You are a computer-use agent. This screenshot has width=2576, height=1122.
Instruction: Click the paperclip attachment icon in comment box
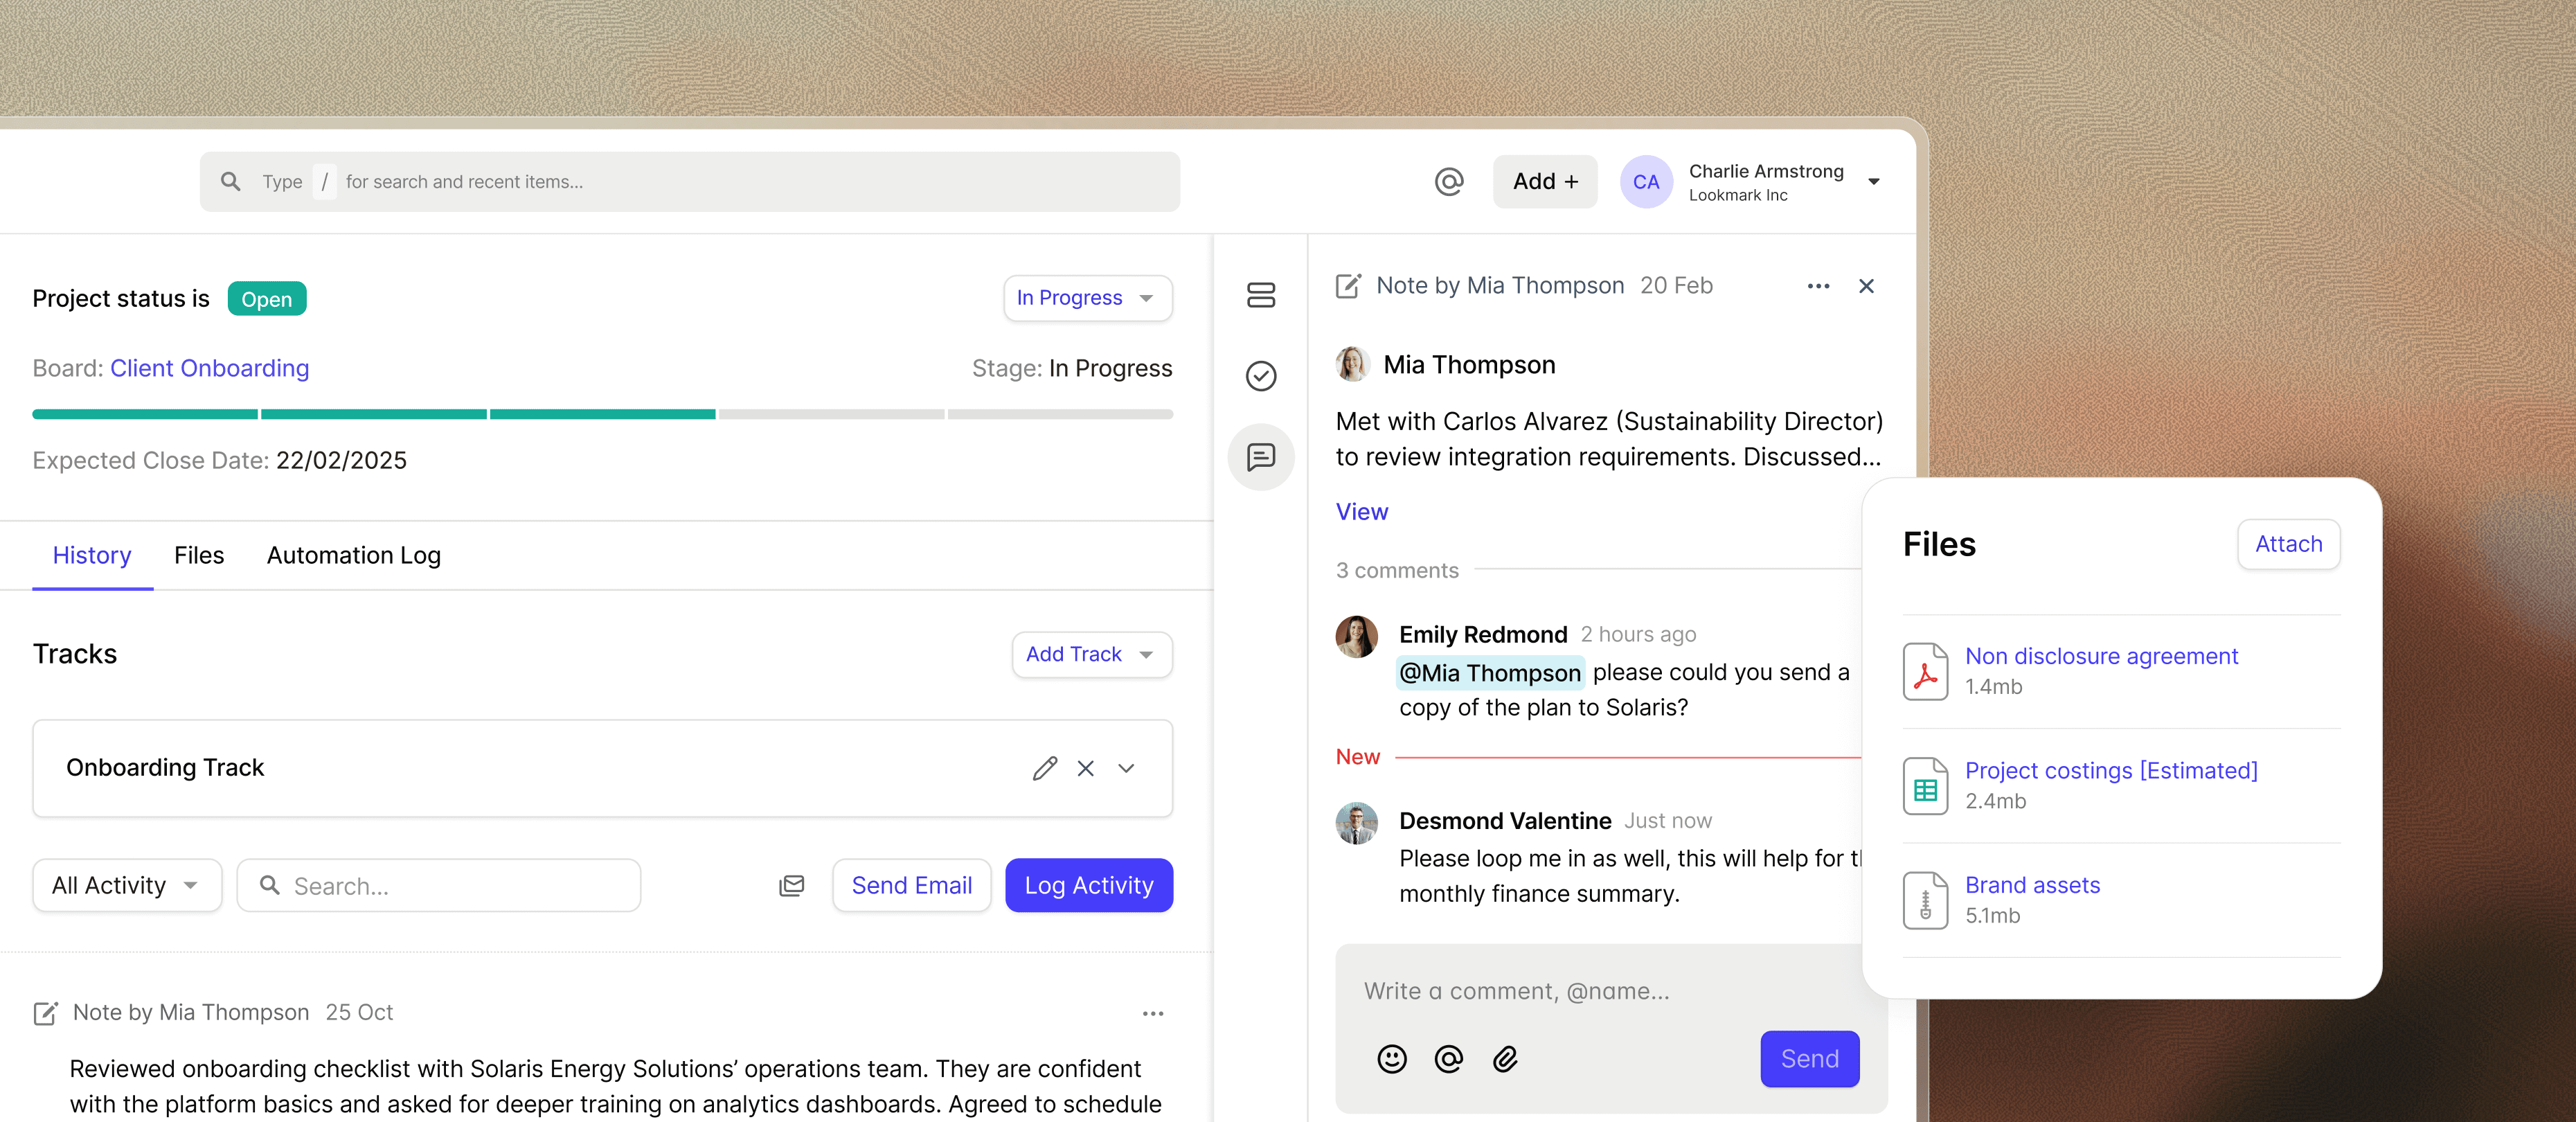[1506, 1059]
